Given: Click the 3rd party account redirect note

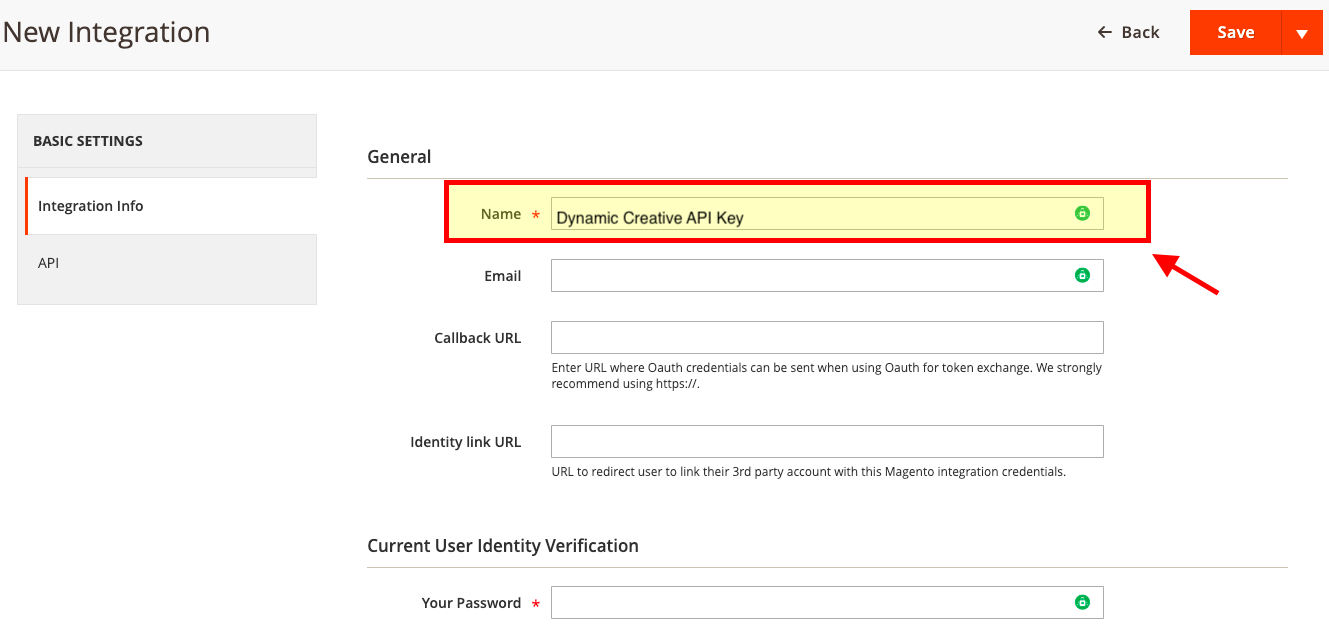Looking at the screenshot, I should (808, 472).
